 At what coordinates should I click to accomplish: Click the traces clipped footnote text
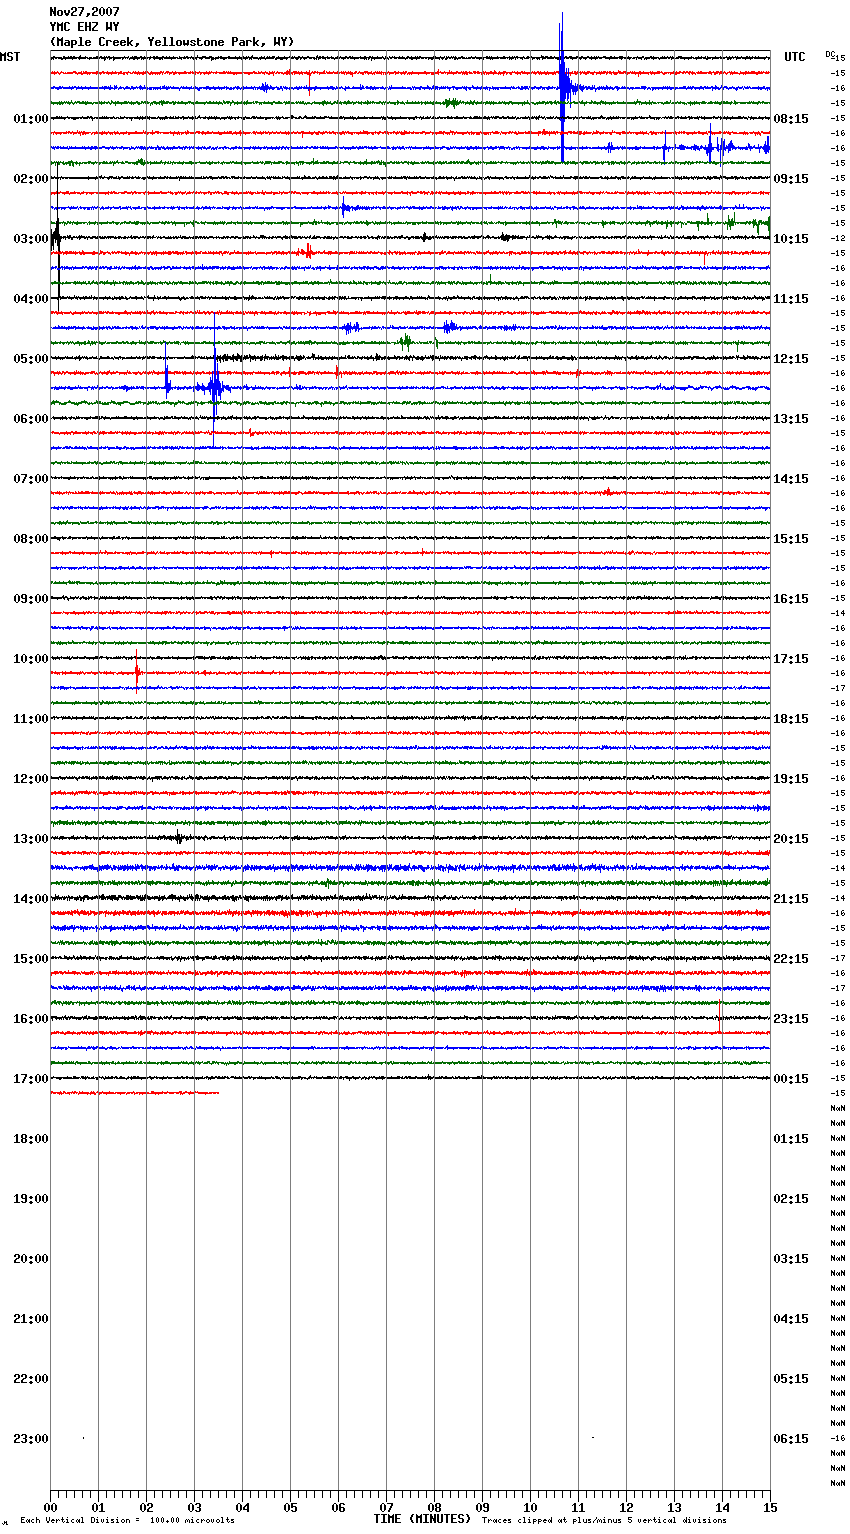[x=604, y=1521]
